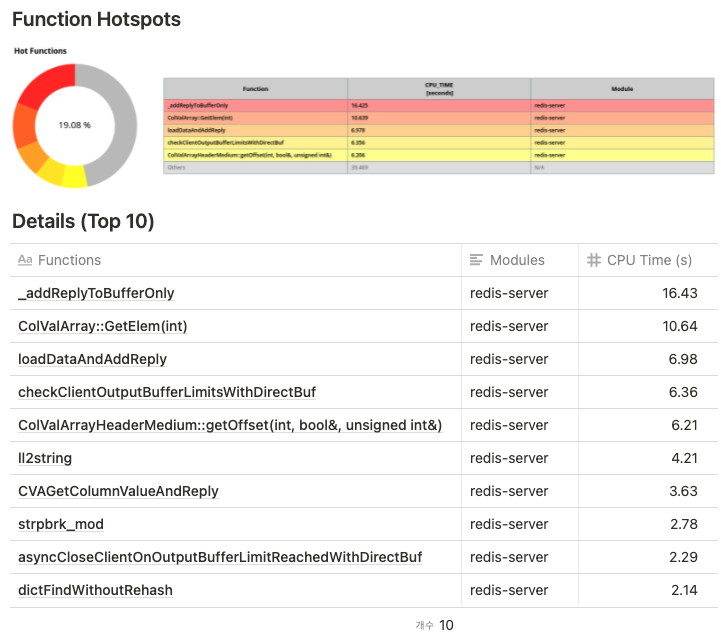Open the dictFindWithoutRehash entry
This screenshot has width=721, height=642.
click(x=95, y=590)
